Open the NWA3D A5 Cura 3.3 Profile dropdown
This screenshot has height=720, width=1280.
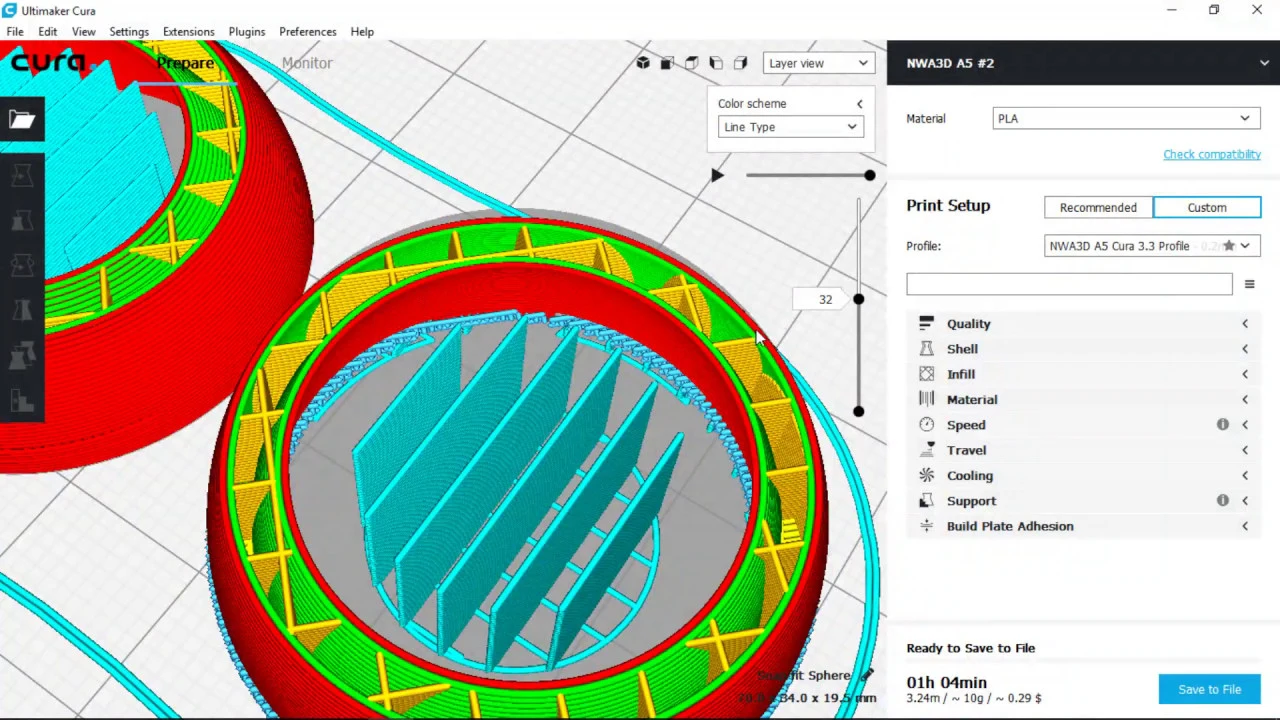(1152, 246)
